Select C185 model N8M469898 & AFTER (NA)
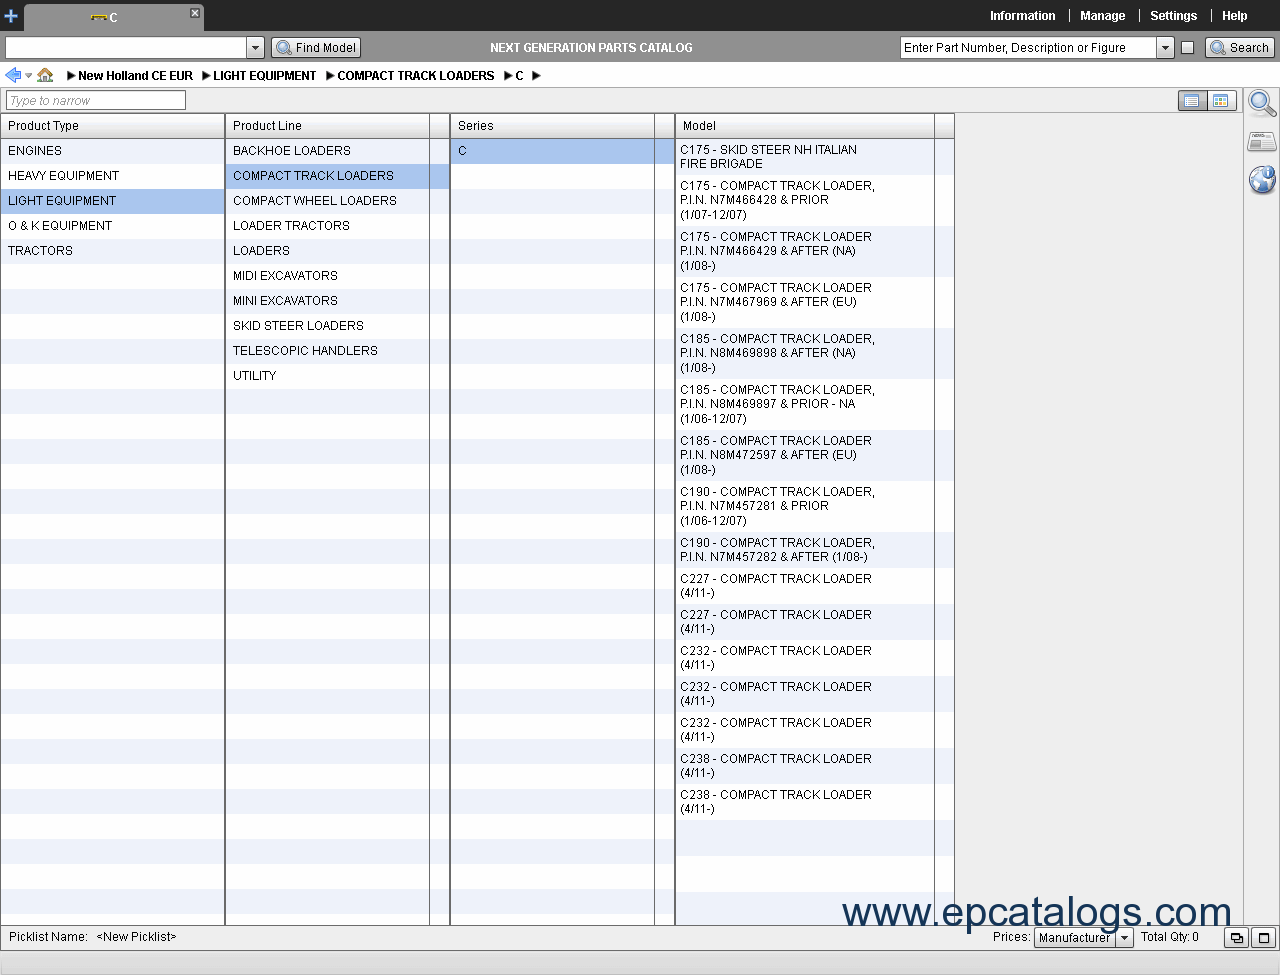The width and height of the screenshot is (1280, 975). tap(815, 353)
